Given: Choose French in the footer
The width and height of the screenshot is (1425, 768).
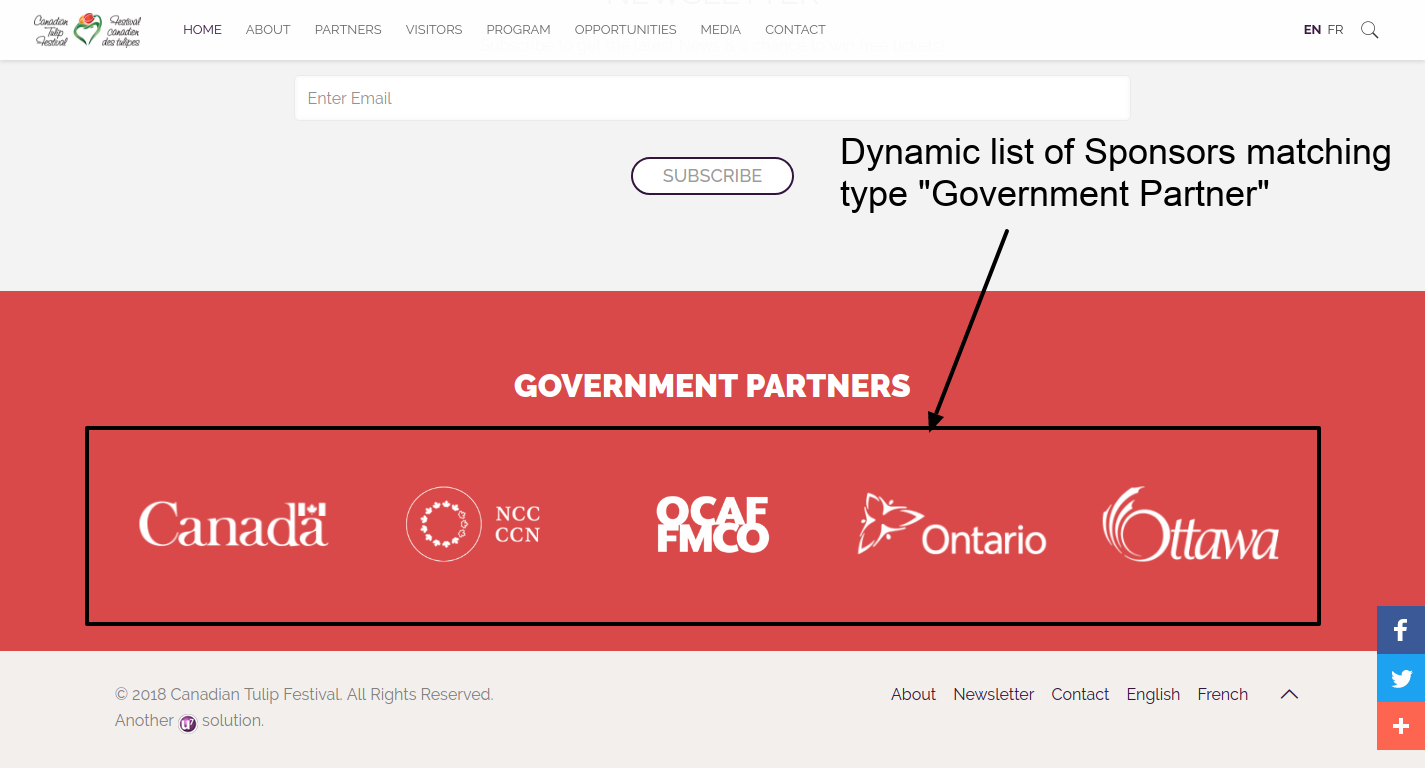Looking at the screenshot, I should (x=1222, y=694).
